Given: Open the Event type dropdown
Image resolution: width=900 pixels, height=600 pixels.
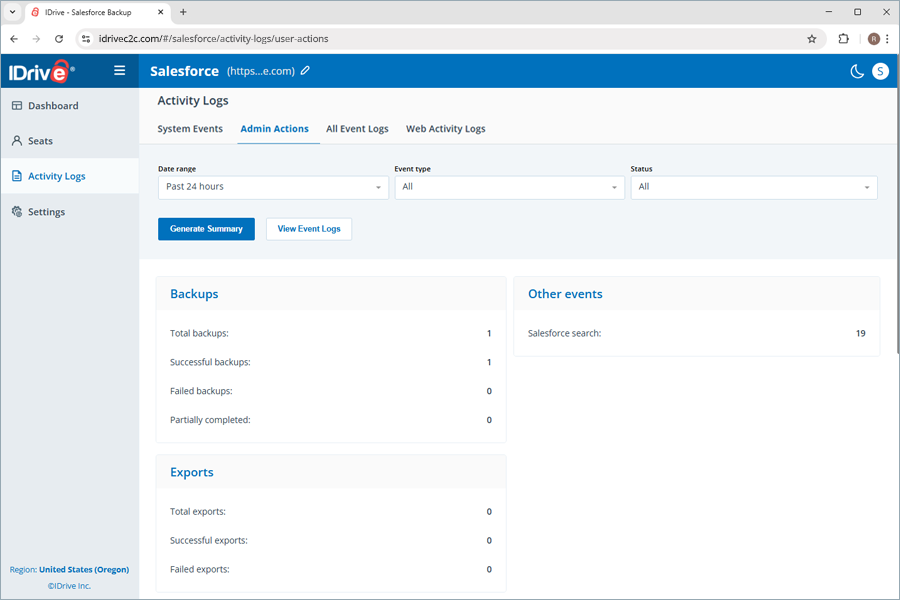Looking at the screenshot, I should 509,187.
